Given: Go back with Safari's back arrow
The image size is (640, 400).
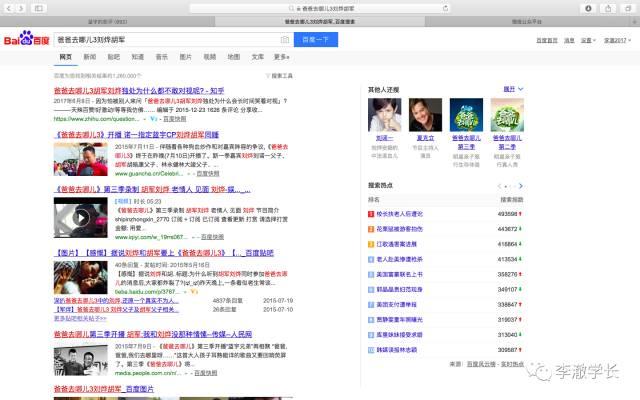Looking at the screenshot, I should 9,8.
